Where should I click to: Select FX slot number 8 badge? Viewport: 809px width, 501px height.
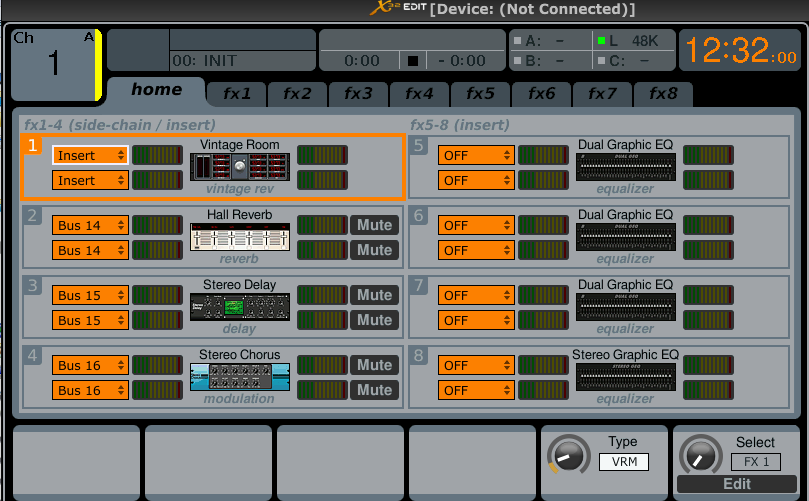pos(418,355)
